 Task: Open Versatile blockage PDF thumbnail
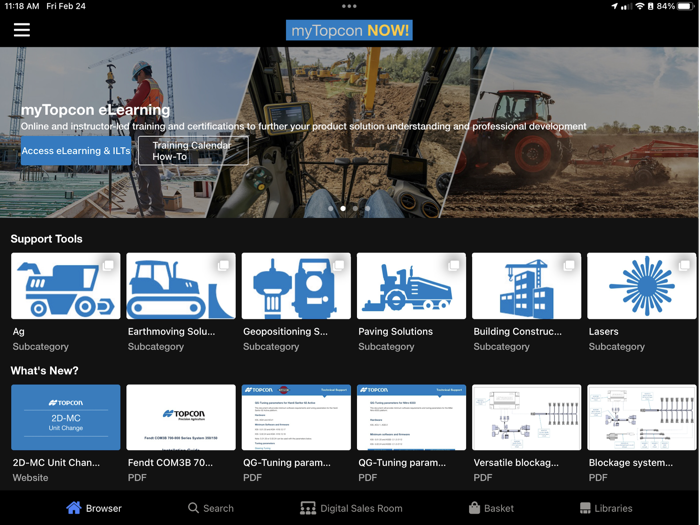[x=526, y=417]
